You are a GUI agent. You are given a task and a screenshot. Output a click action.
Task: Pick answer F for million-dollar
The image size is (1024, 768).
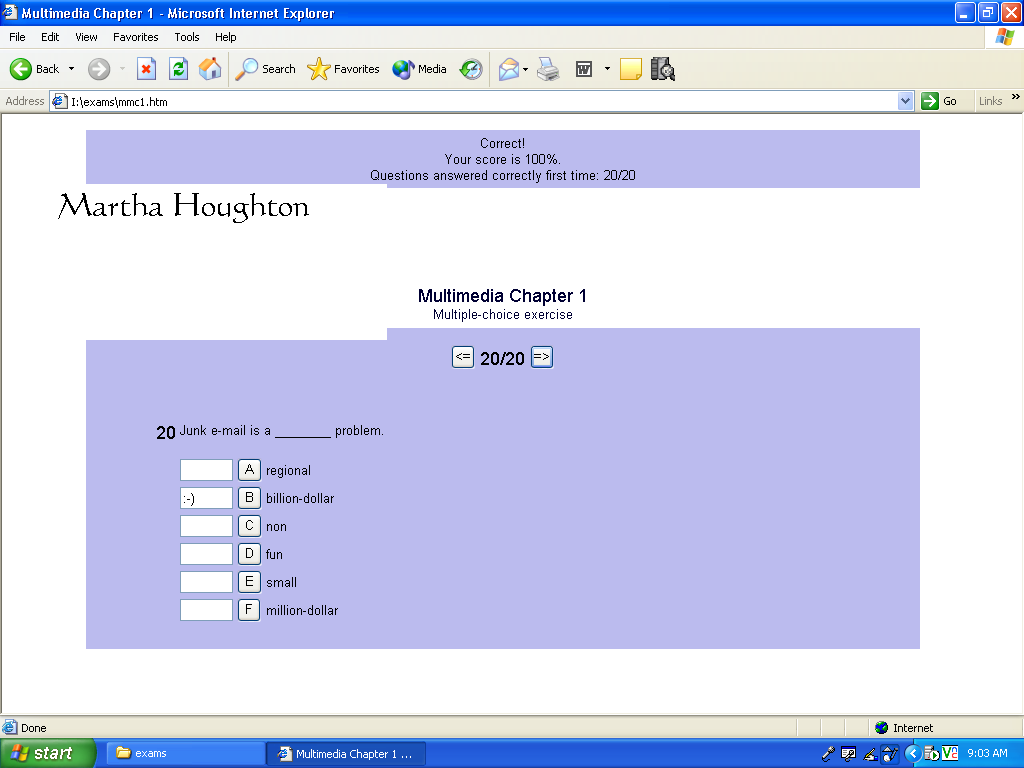249,610
